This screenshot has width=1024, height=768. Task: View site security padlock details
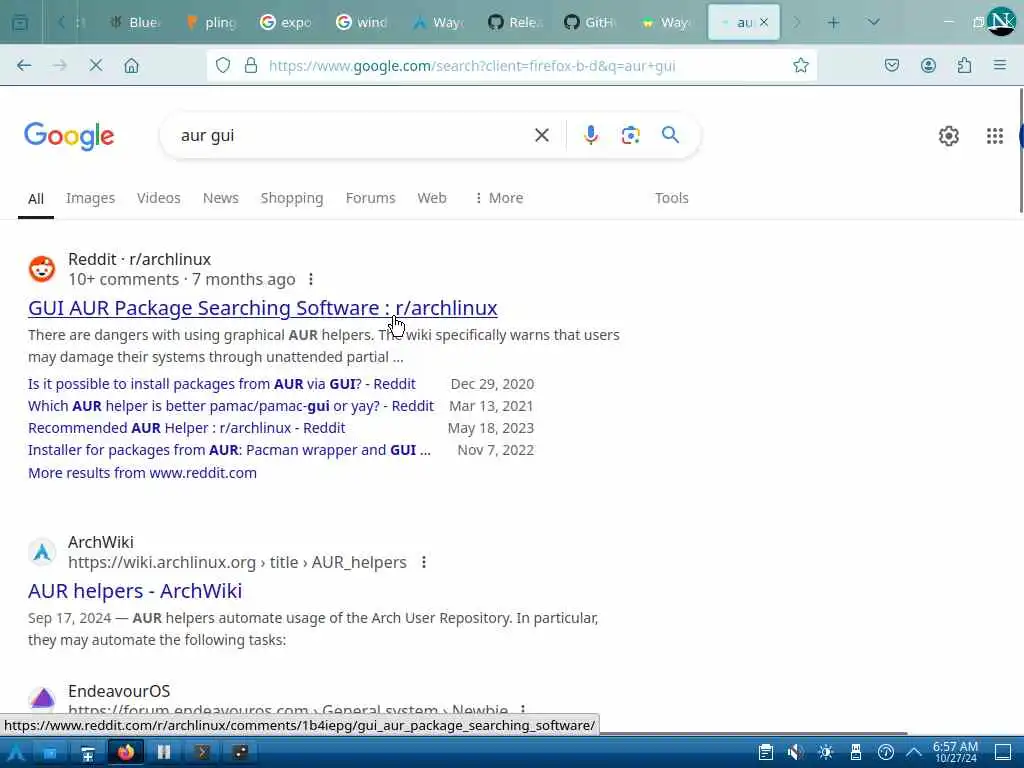point(251,65)
